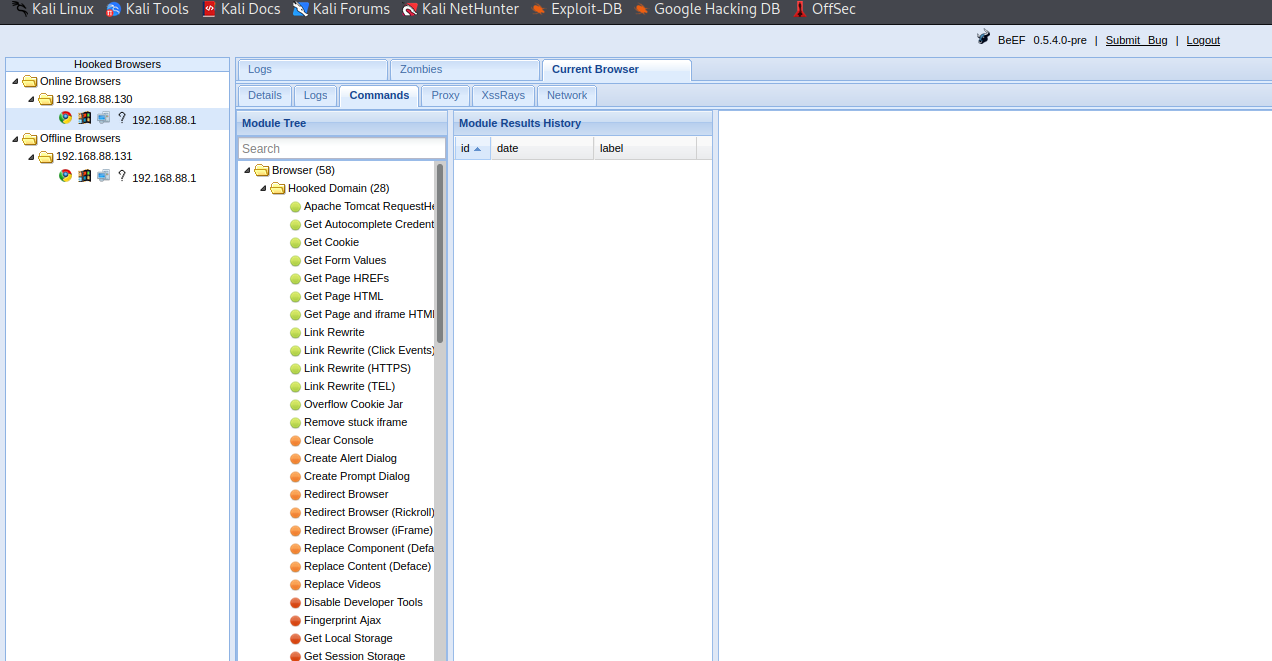
Task: Click the green icon beside Overflow Cookie Jar
Action: pos(295,405)
